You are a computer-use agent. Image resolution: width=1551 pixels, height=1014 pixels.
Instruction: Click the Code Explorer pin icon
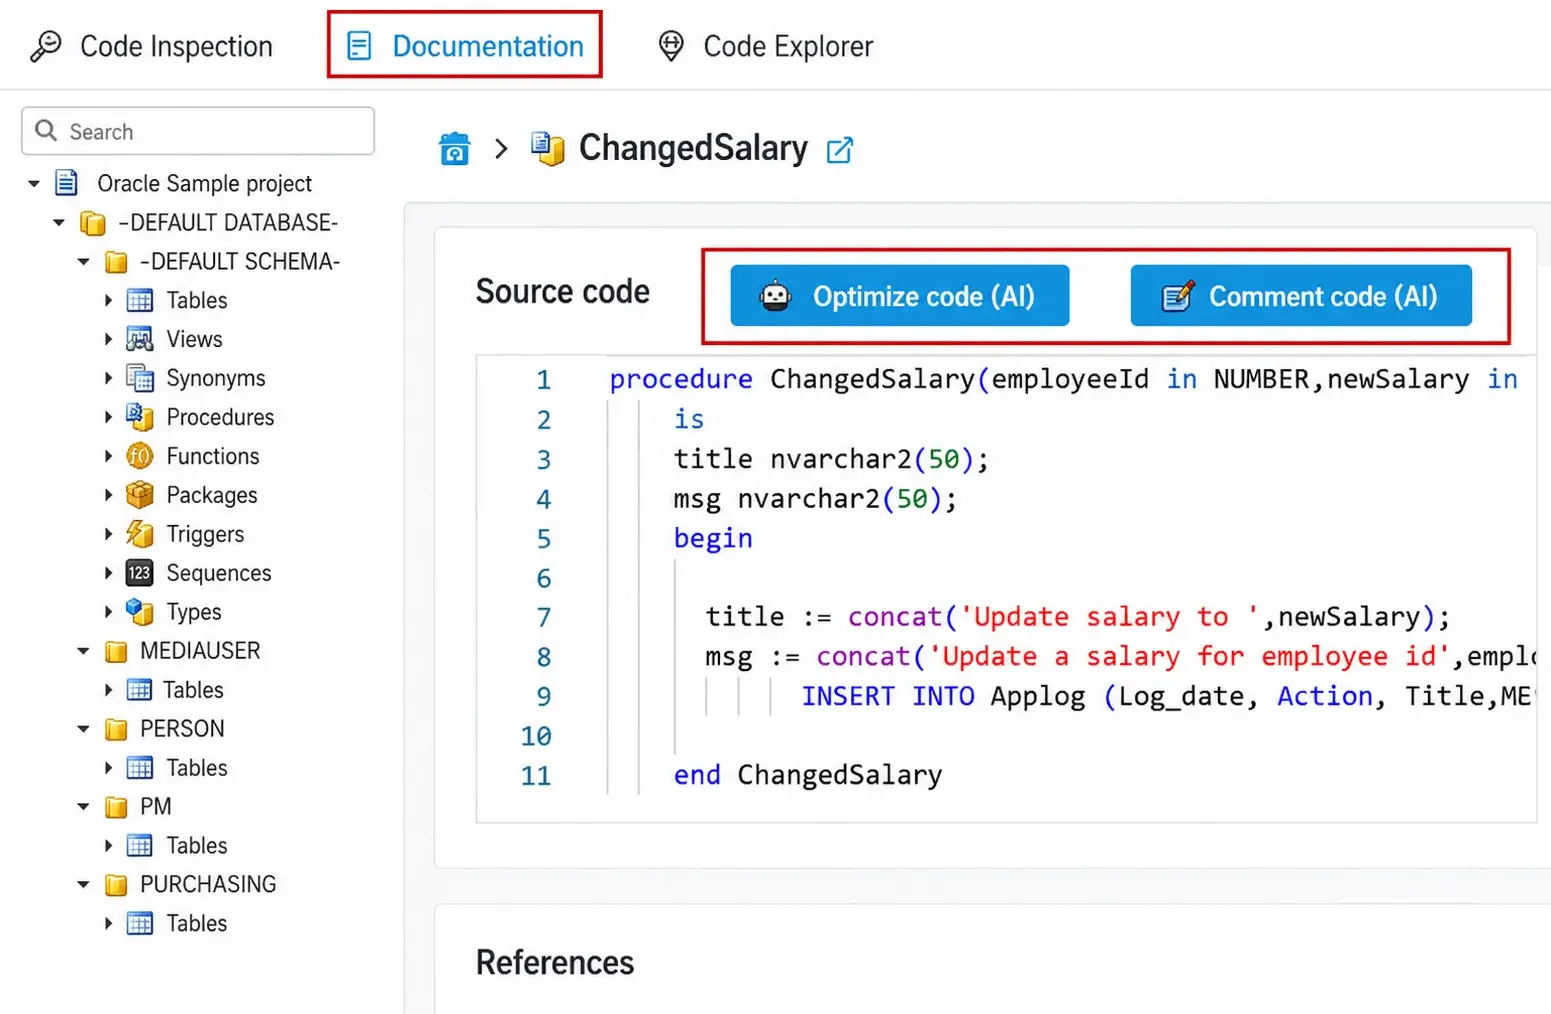671,46
